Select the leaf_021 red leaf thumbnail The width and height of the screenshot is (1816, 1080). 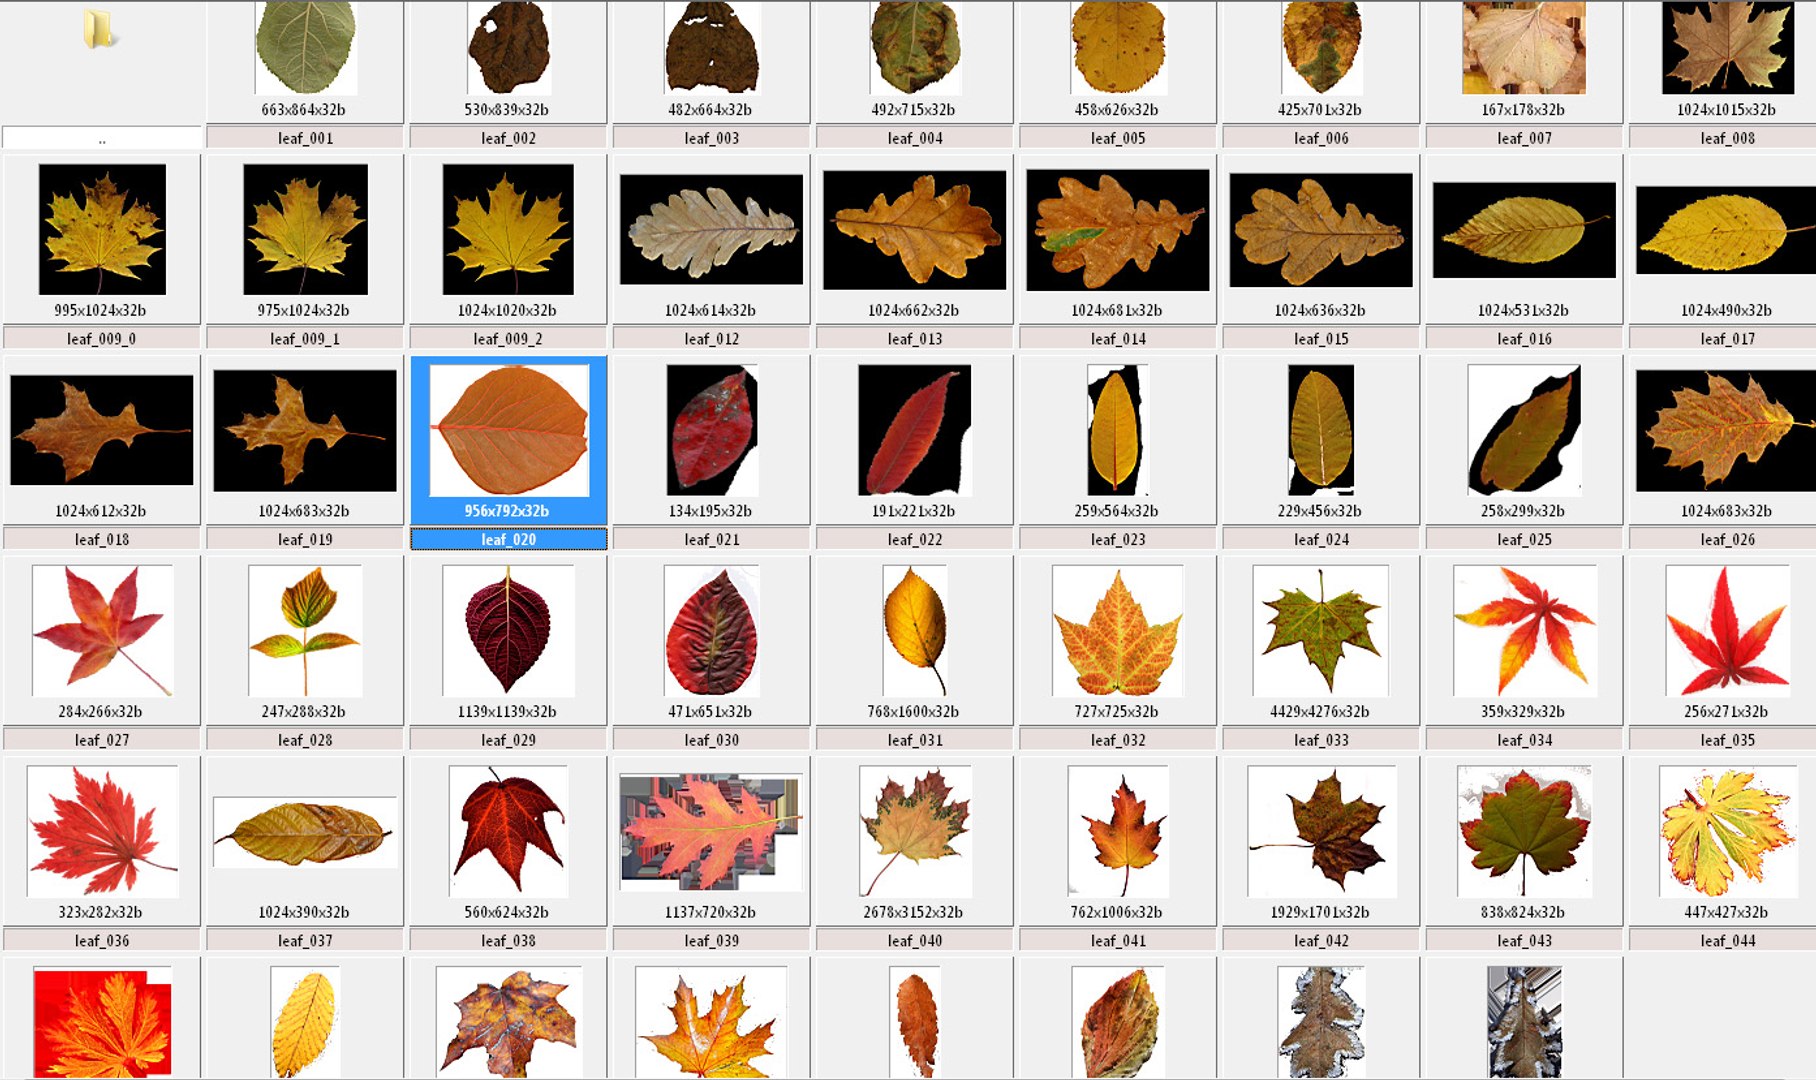711,430
